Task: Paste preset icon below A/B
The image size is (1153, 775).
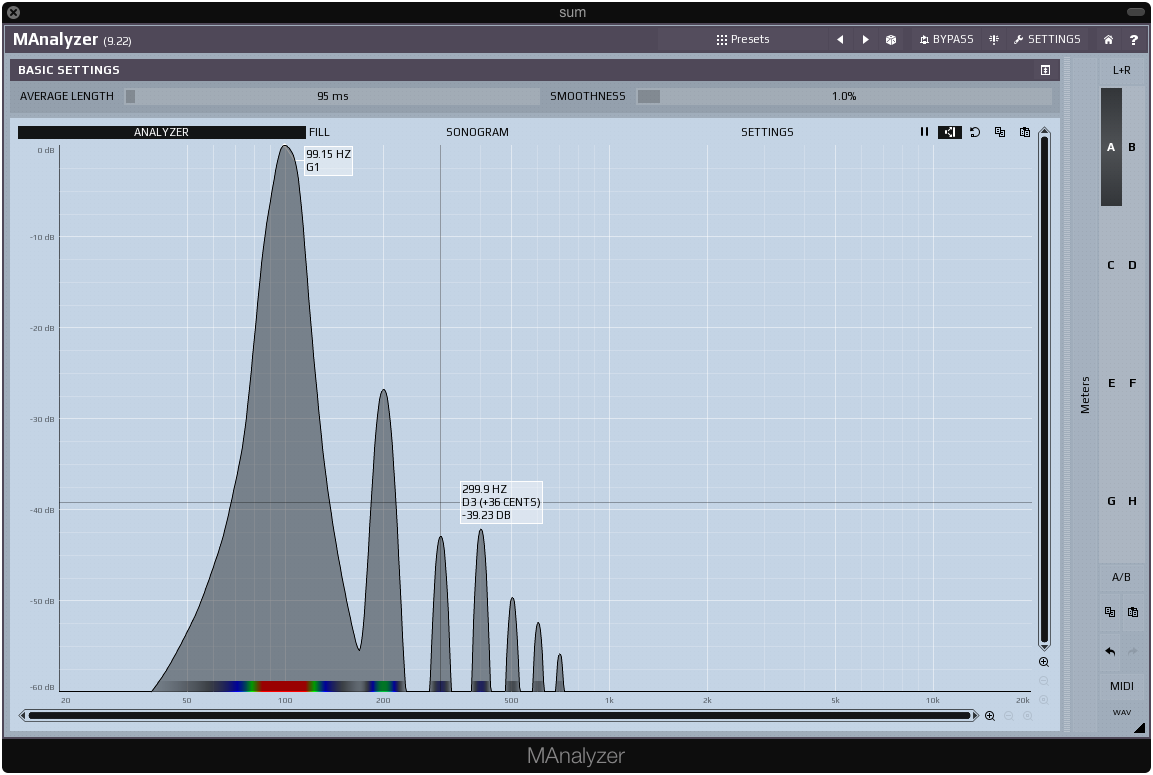Action: [1133, 612]
